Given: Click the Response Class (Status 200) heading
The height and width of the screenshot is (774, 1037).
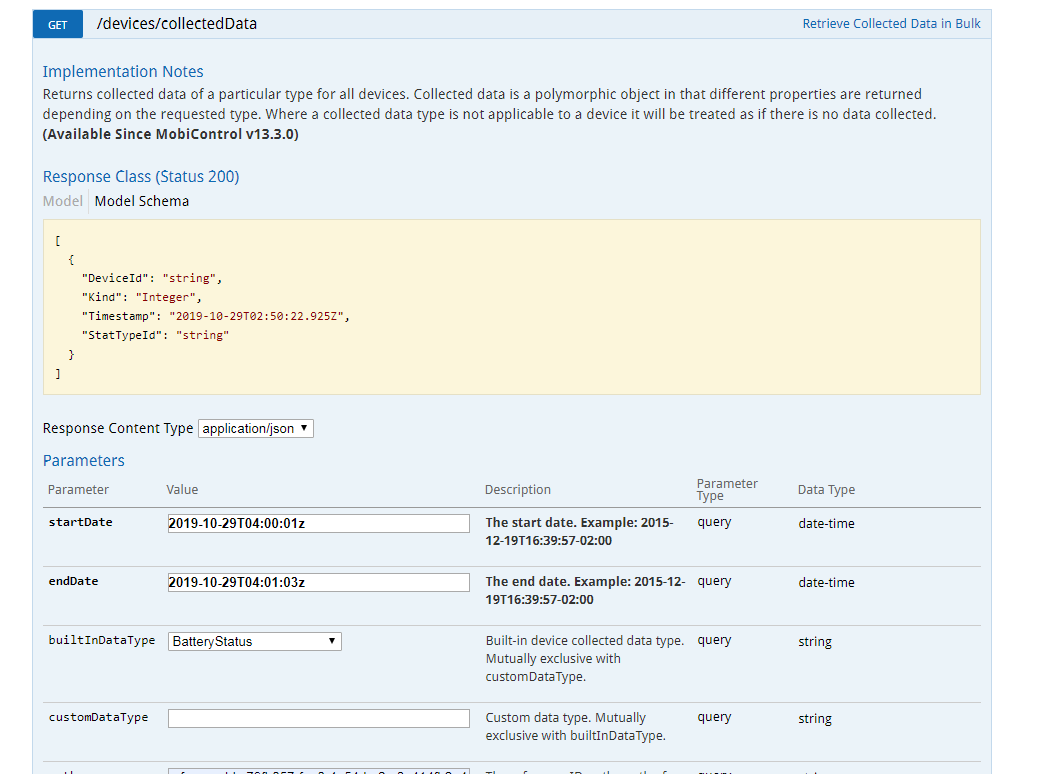Looking at the screenshot, I should point(141,177).
